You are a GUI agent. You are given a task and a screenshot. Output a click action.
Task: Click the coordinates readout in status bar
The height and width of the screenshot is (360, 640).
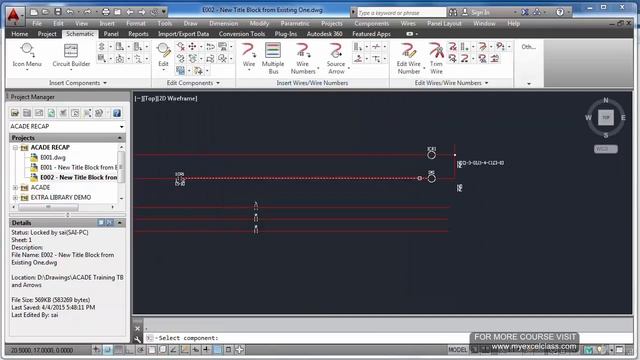point(42,350)
